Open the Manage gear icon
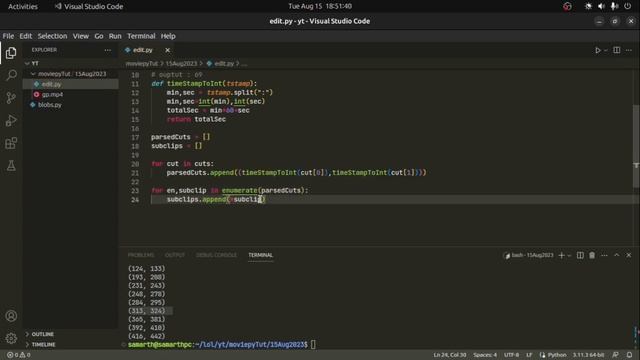Viewport: 640px width, 360px height. coord(11,338)
